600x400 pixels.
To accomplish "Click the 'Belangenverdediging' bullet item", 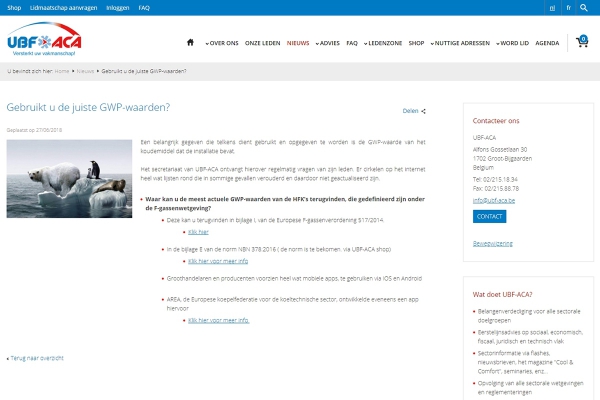I will click(x=529, y=316).
